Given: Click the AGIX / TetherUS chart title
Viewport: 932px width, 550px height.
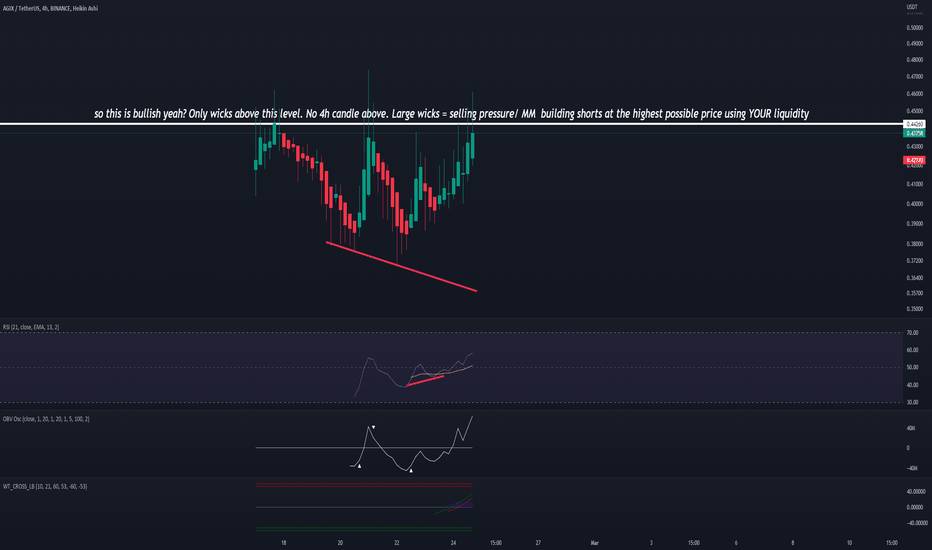Looking at the screenshot, I should click(x=50, y=8).
